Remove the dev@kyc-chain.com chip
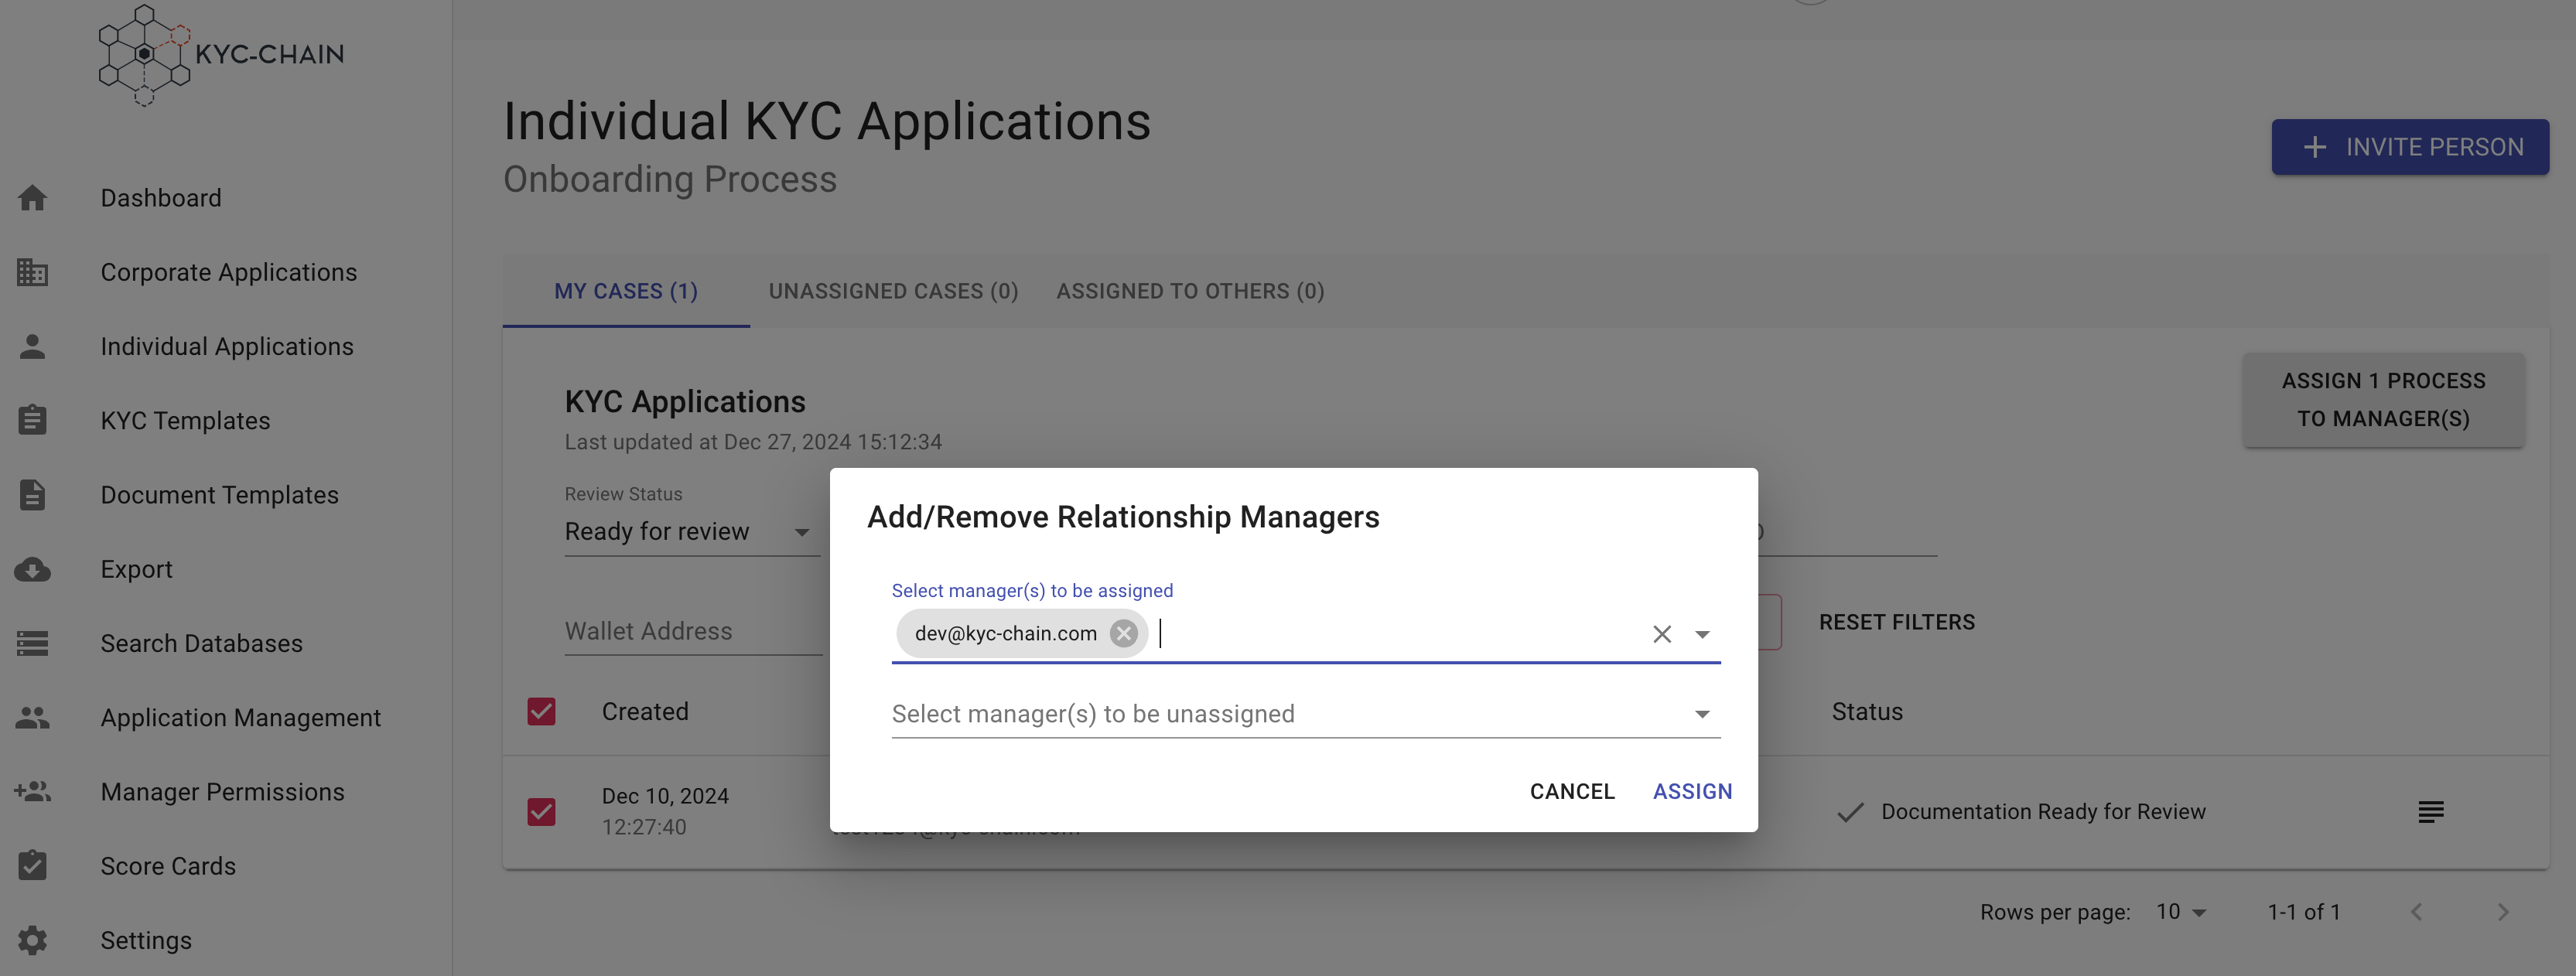The width and height of the screenshot is (2576, 976). click(x=1124, y=634)
